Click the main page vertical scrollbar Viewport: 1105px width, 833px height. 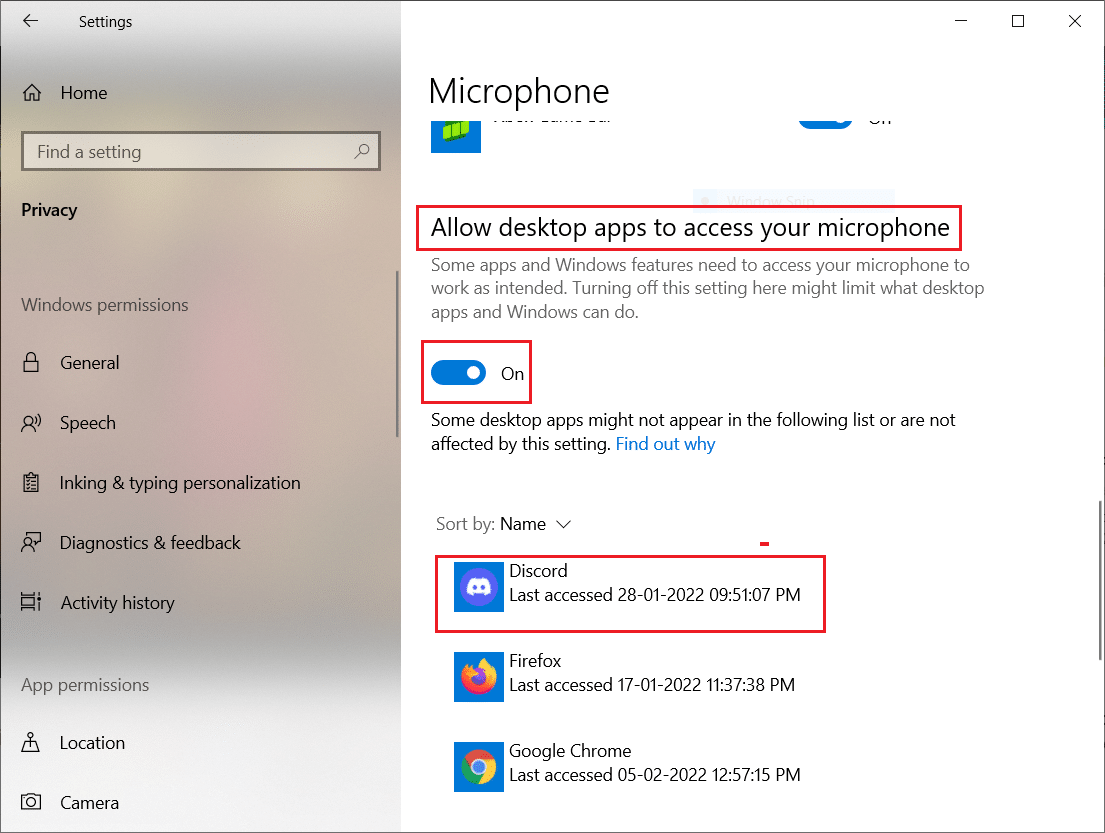1099,580
